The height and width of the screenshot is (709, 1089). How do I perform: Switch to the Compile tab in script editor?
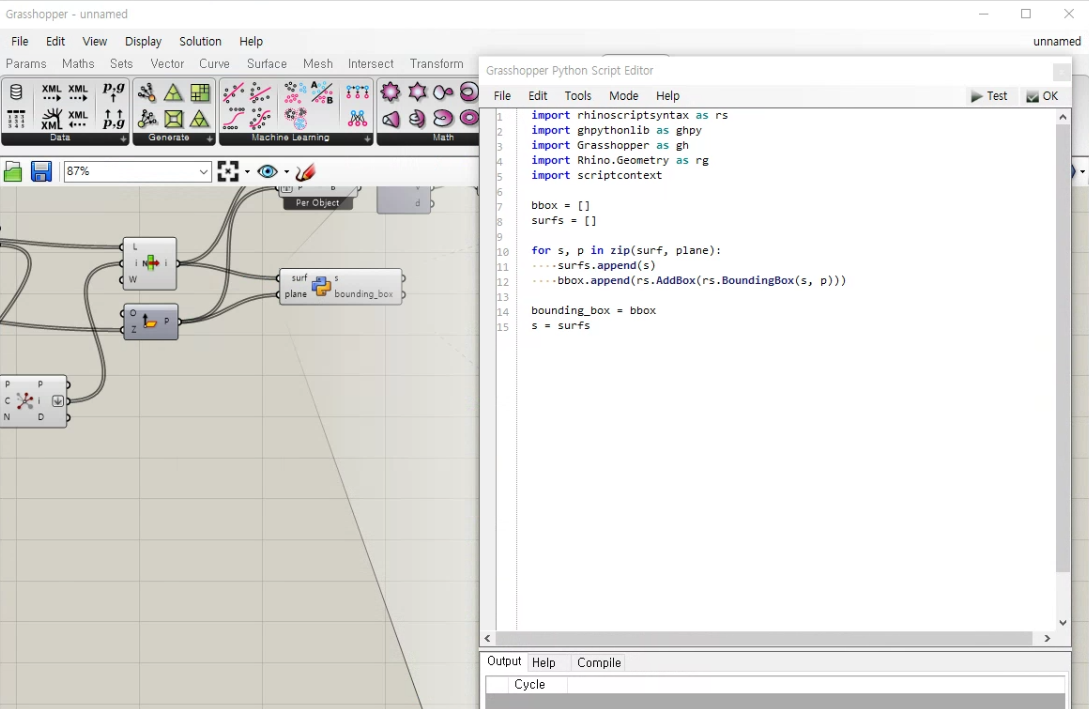pos(599,662)
